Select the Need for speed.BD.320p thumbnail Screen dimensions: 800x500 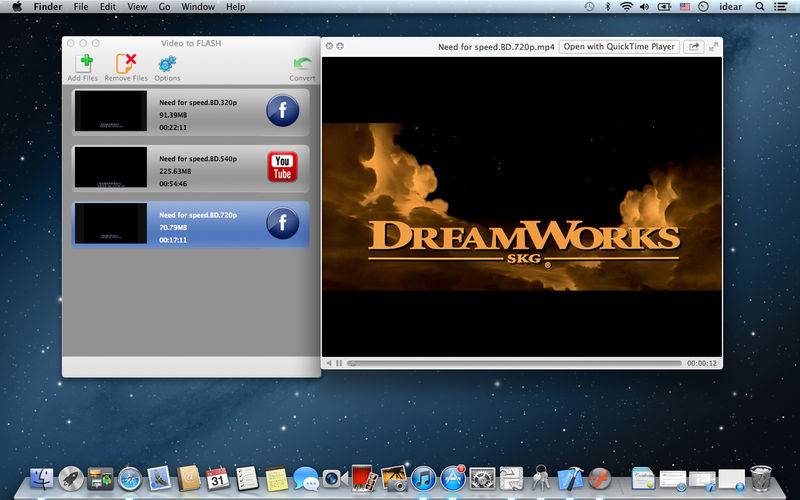(111, 111)
